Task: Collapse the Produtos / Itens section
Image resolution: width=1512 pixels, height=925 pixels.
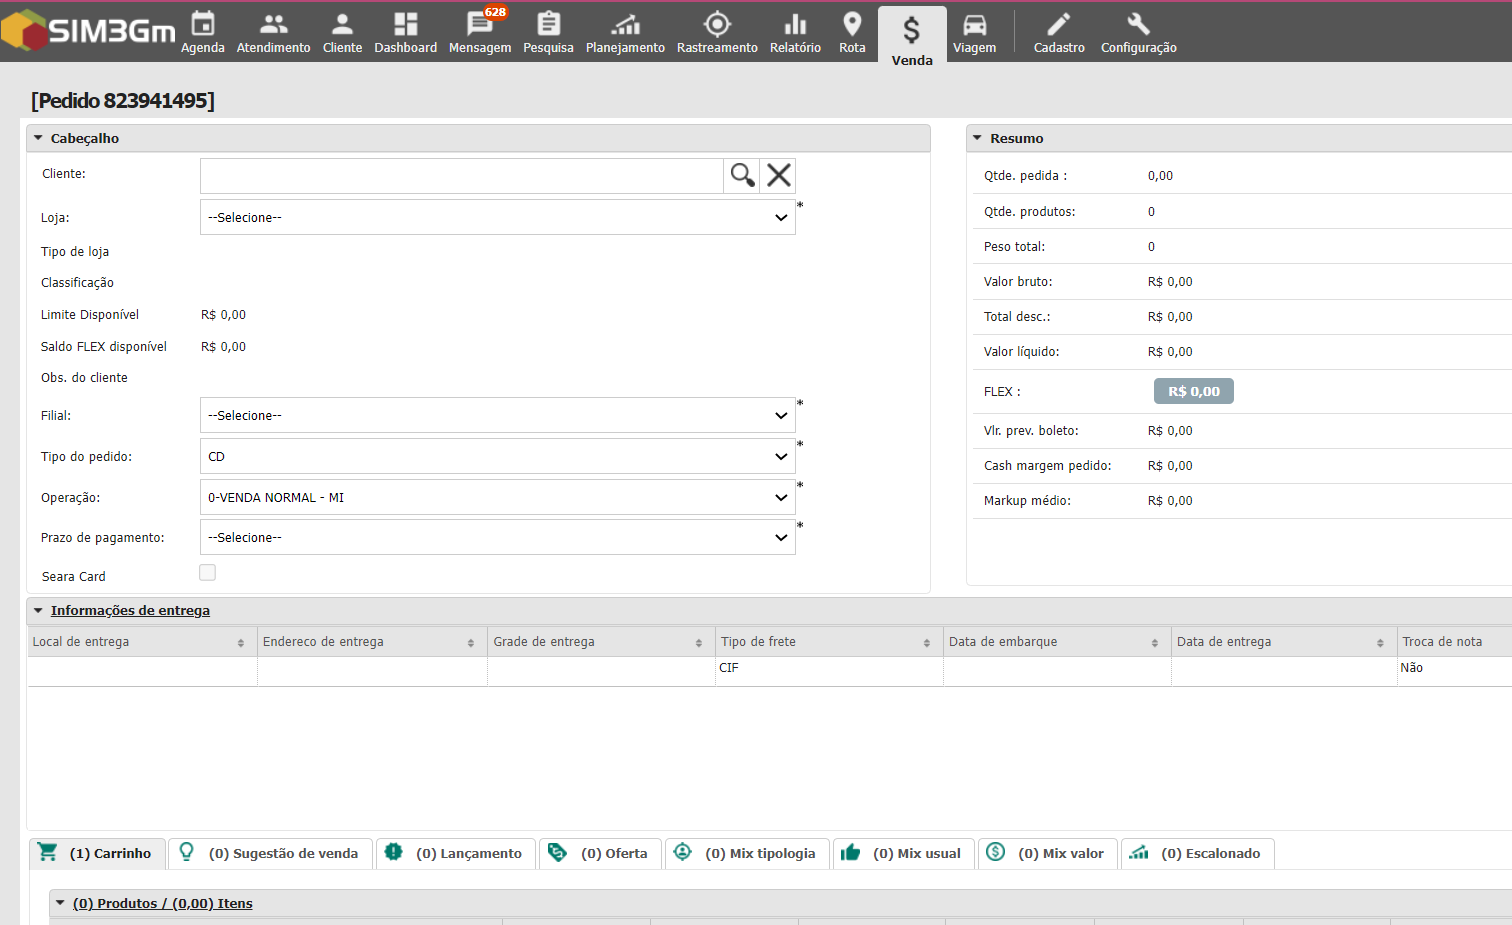Action: pyautogui.click(x=60, y=903)
